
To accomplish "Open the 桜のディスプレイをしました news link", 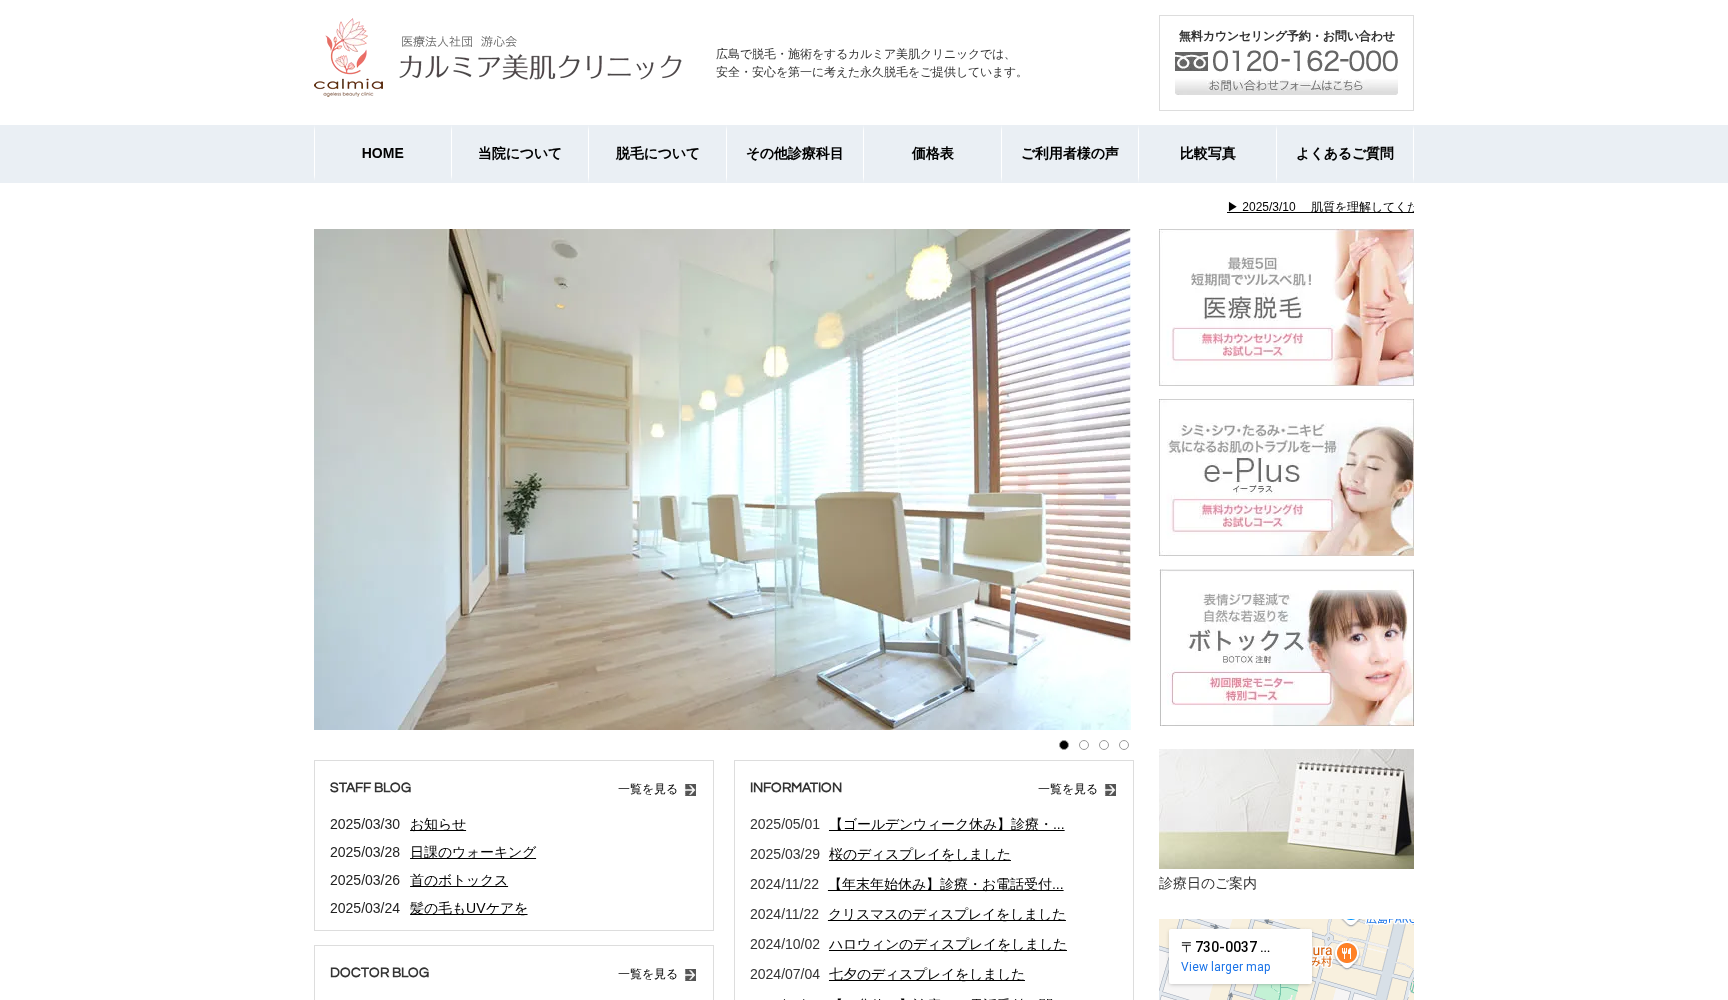I will point(920,855).
